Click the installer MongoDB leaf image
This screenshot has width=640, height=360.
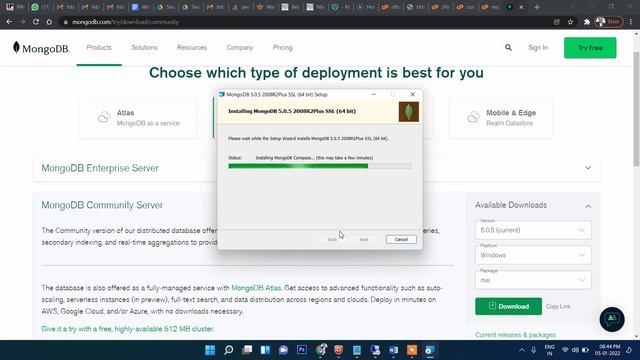pos(409,112)
